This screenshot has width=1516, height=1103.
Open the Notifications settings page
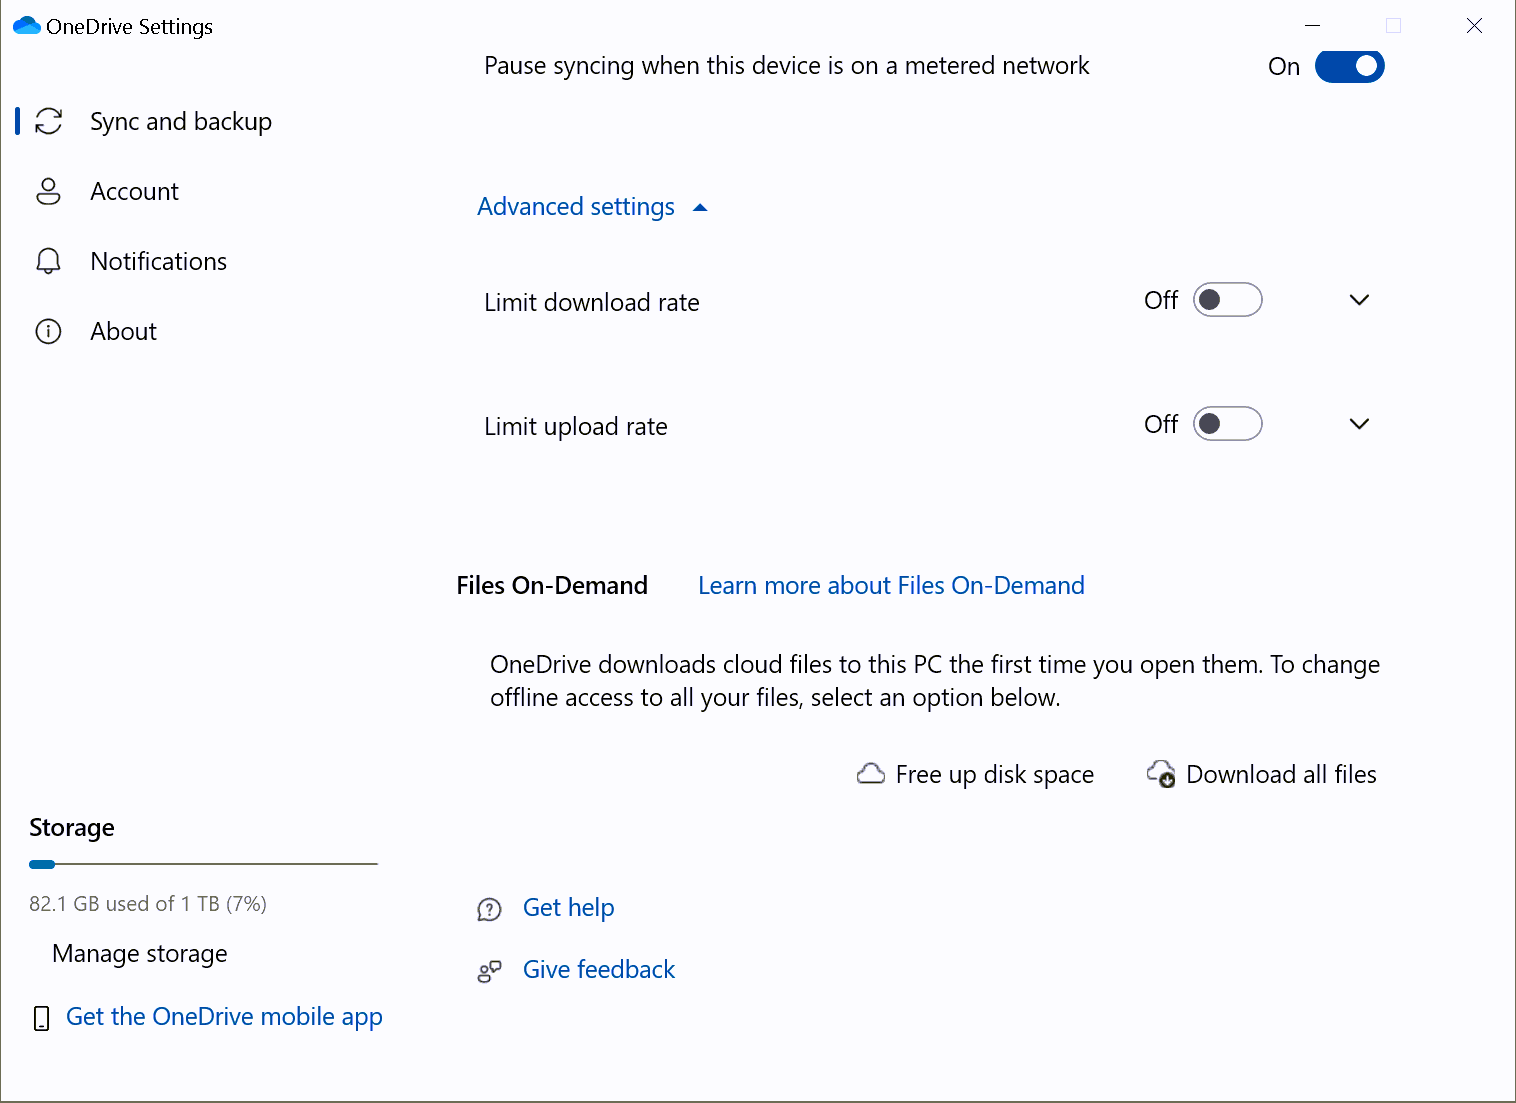tap(158, 261)
